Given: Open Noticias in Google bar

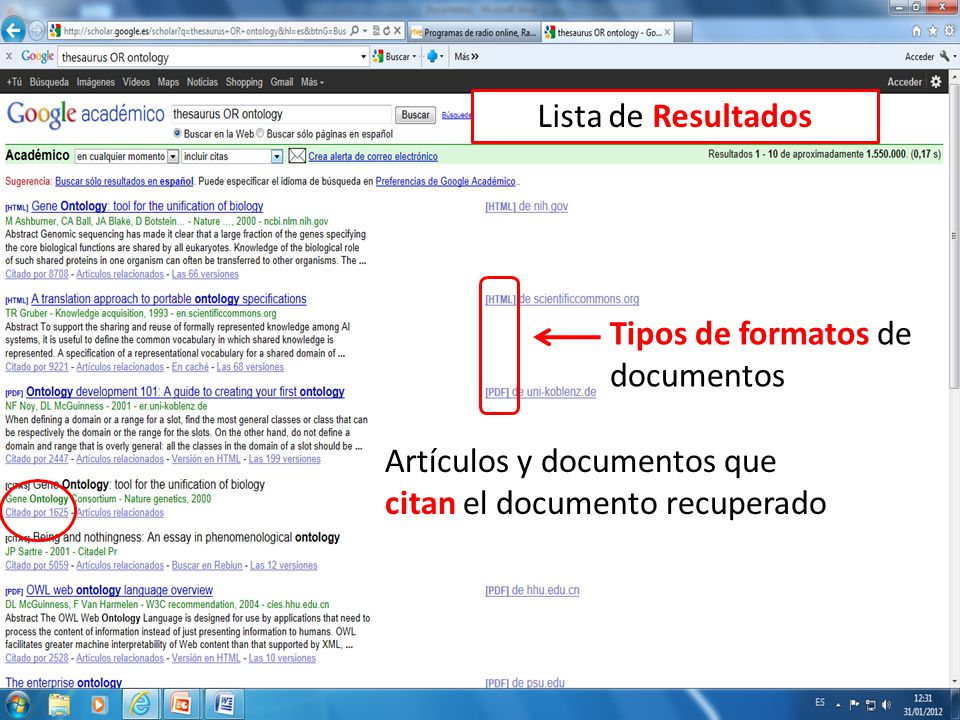Looking at the screenshot, I should point(202,81).
